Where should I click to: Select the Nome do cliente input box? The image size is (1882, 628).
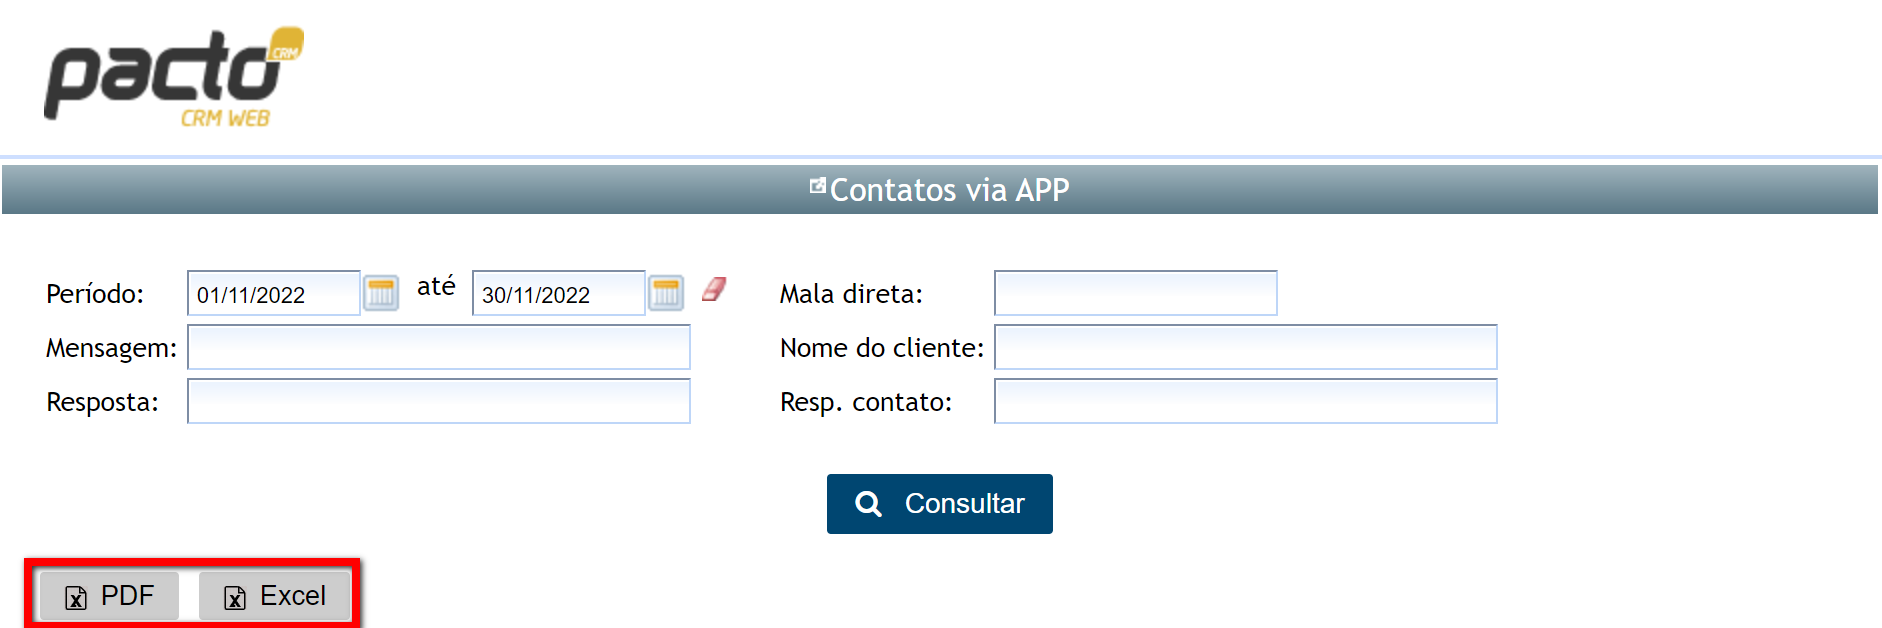1245,347
